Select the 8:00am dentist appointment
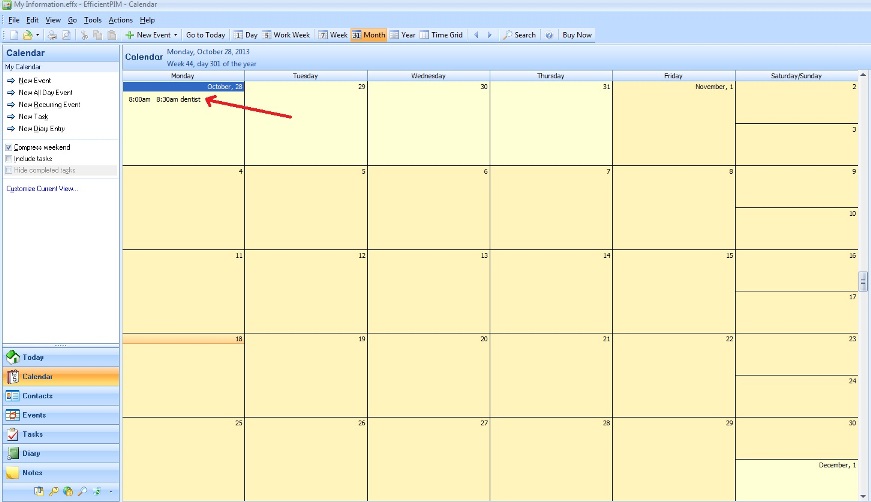This screenshot has width=871, height=502. pyautogui.click(x=165, y=99)
